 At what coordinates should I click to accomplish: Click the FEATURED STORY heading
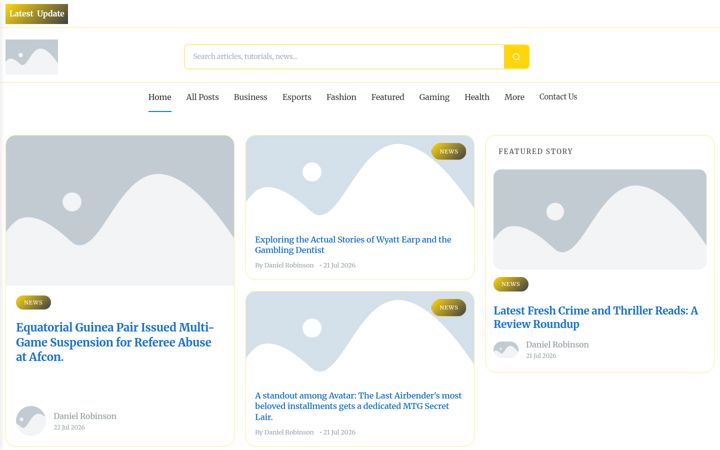pyautogui.click(x=535, y=152)
